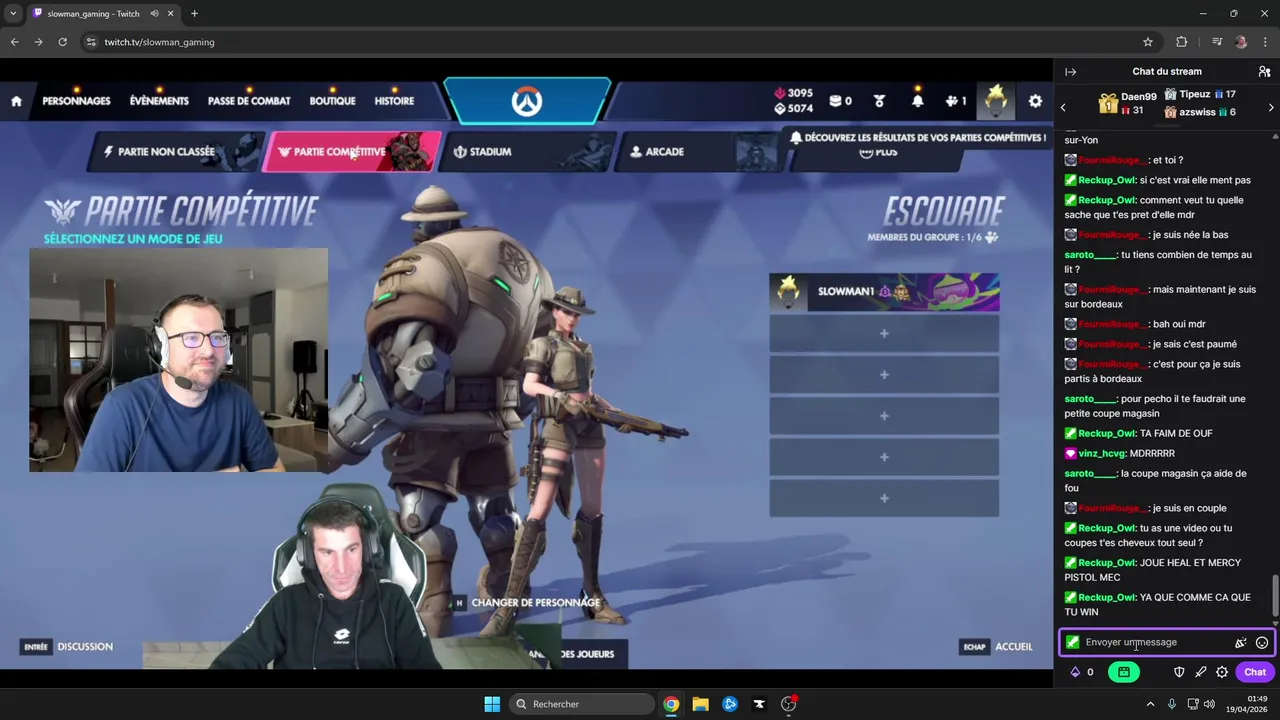Image resolution: width=1280 pixels, height=720 pixels.
Task: Open the competitive results notification banner
Action: click(x=918, y=137)
